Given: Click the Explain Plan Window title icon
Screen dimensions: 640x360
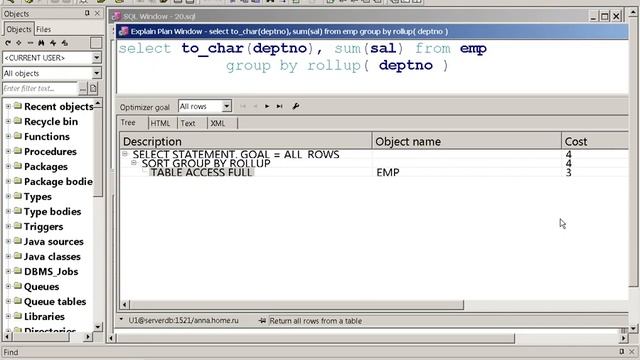Looking at the screenshot, I should pos(123,31).
